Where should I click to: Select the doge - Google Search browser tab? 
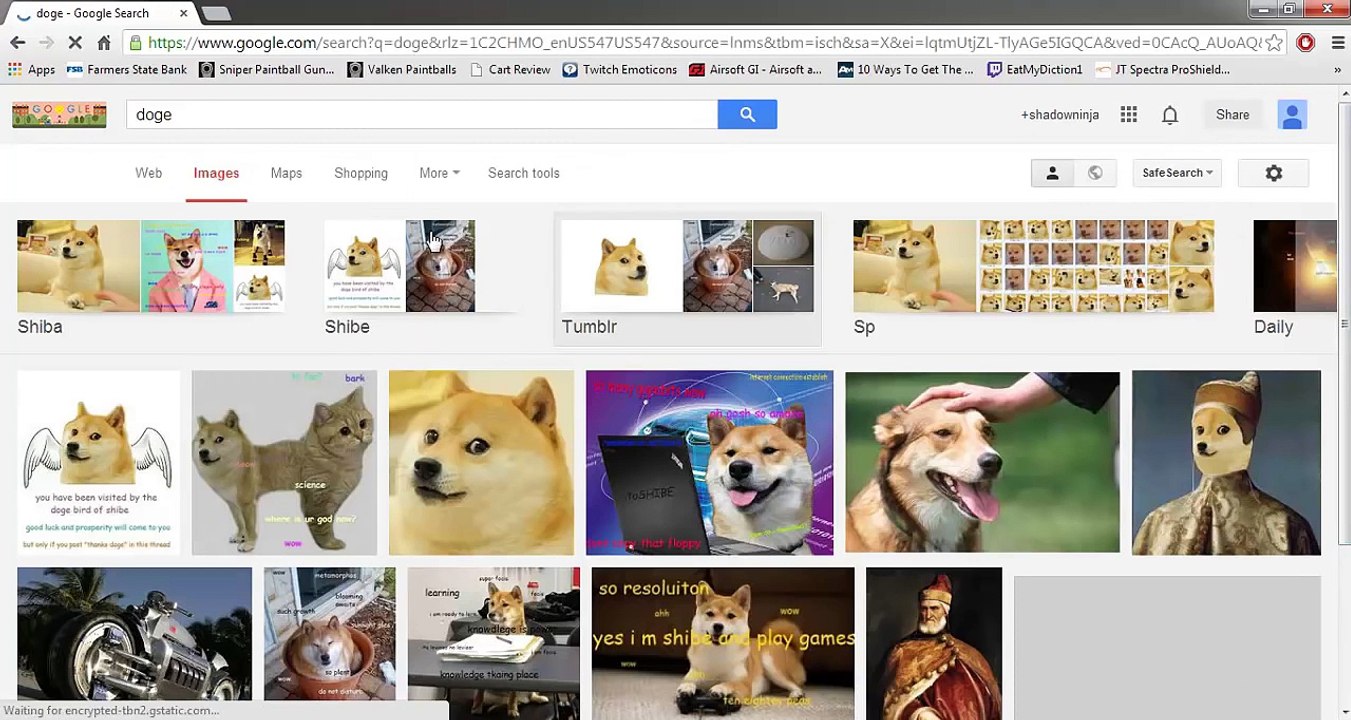[x=100, y=13]
